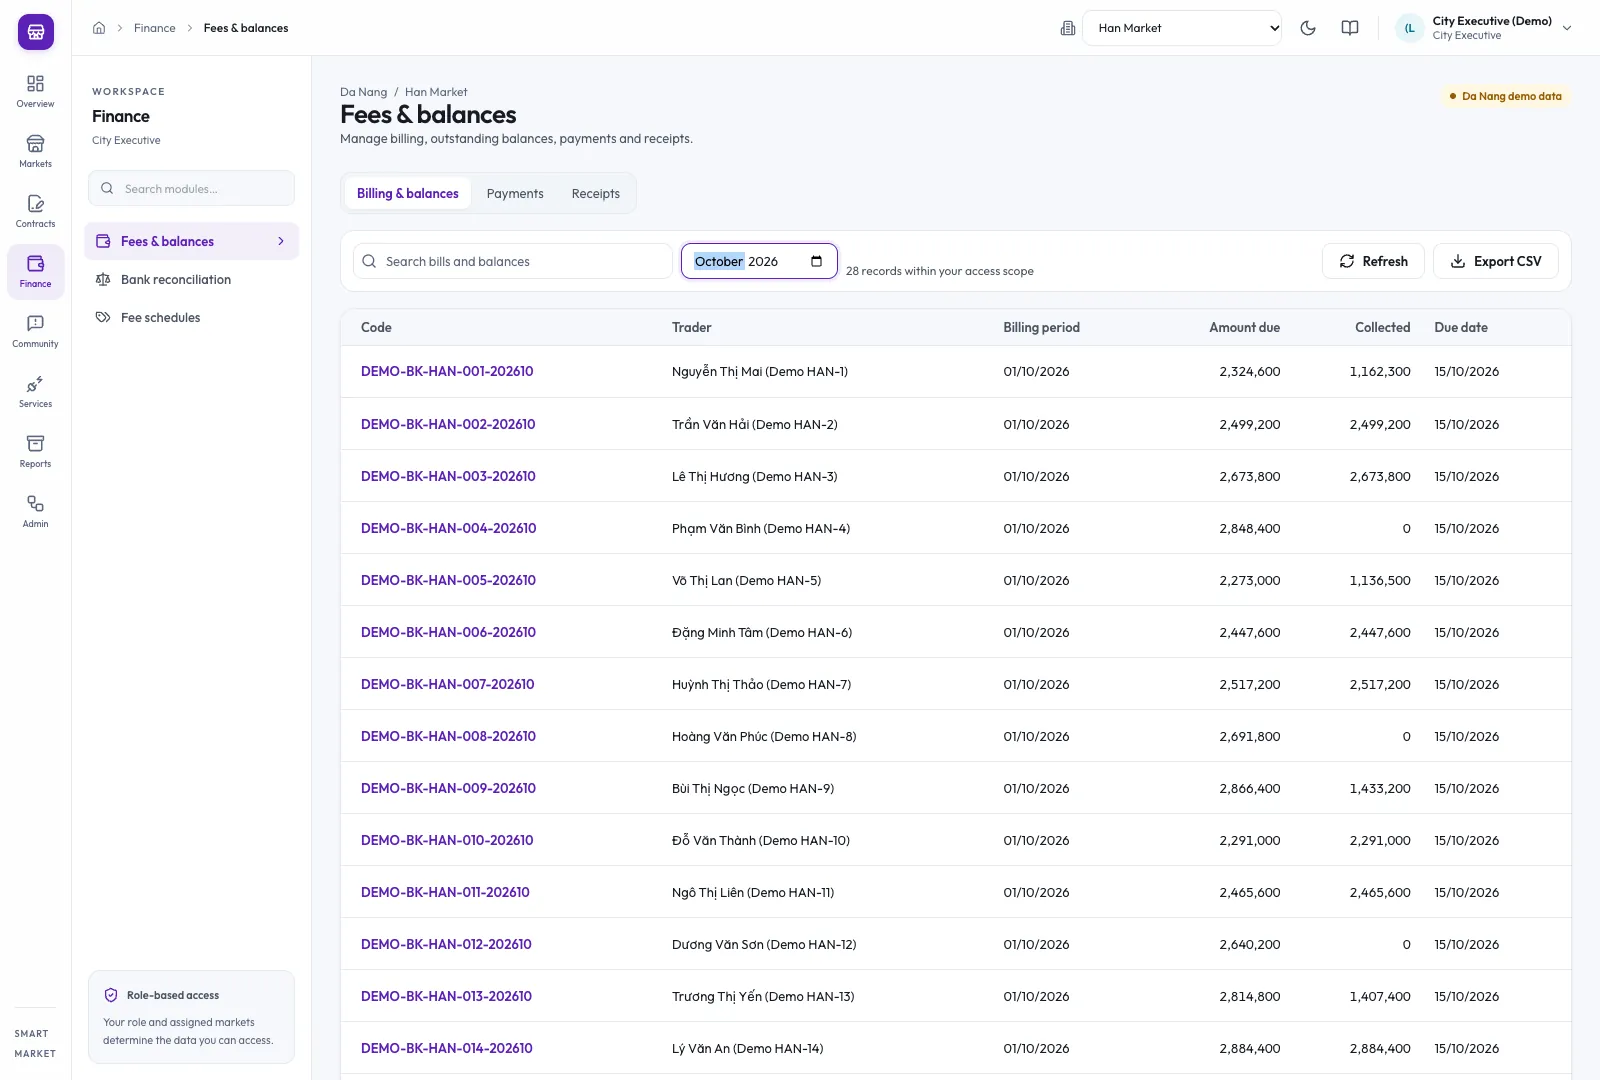Click the Da Nang demo data badge
The height and width of the screenshot is (1080, 1600).
(1505, 96)
